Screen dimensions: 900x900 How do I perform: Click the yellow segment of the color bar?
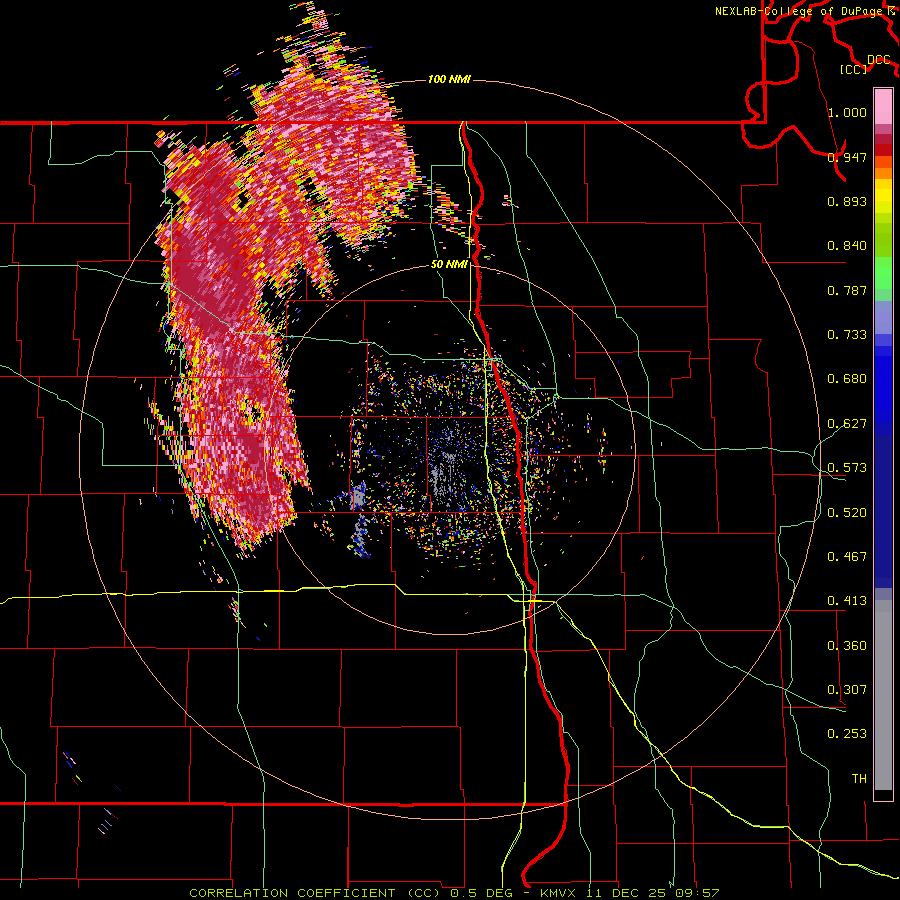883,196
